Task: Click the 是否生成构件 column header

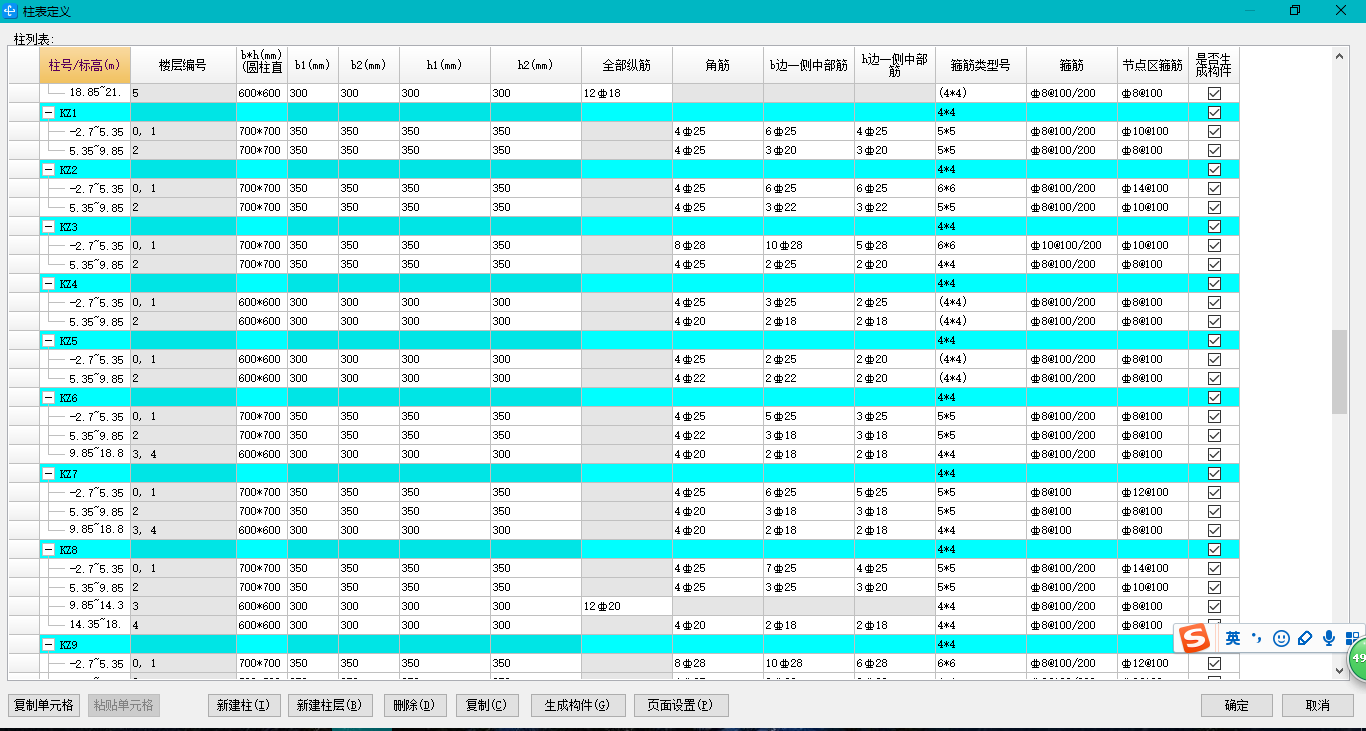Action: 1214,65
